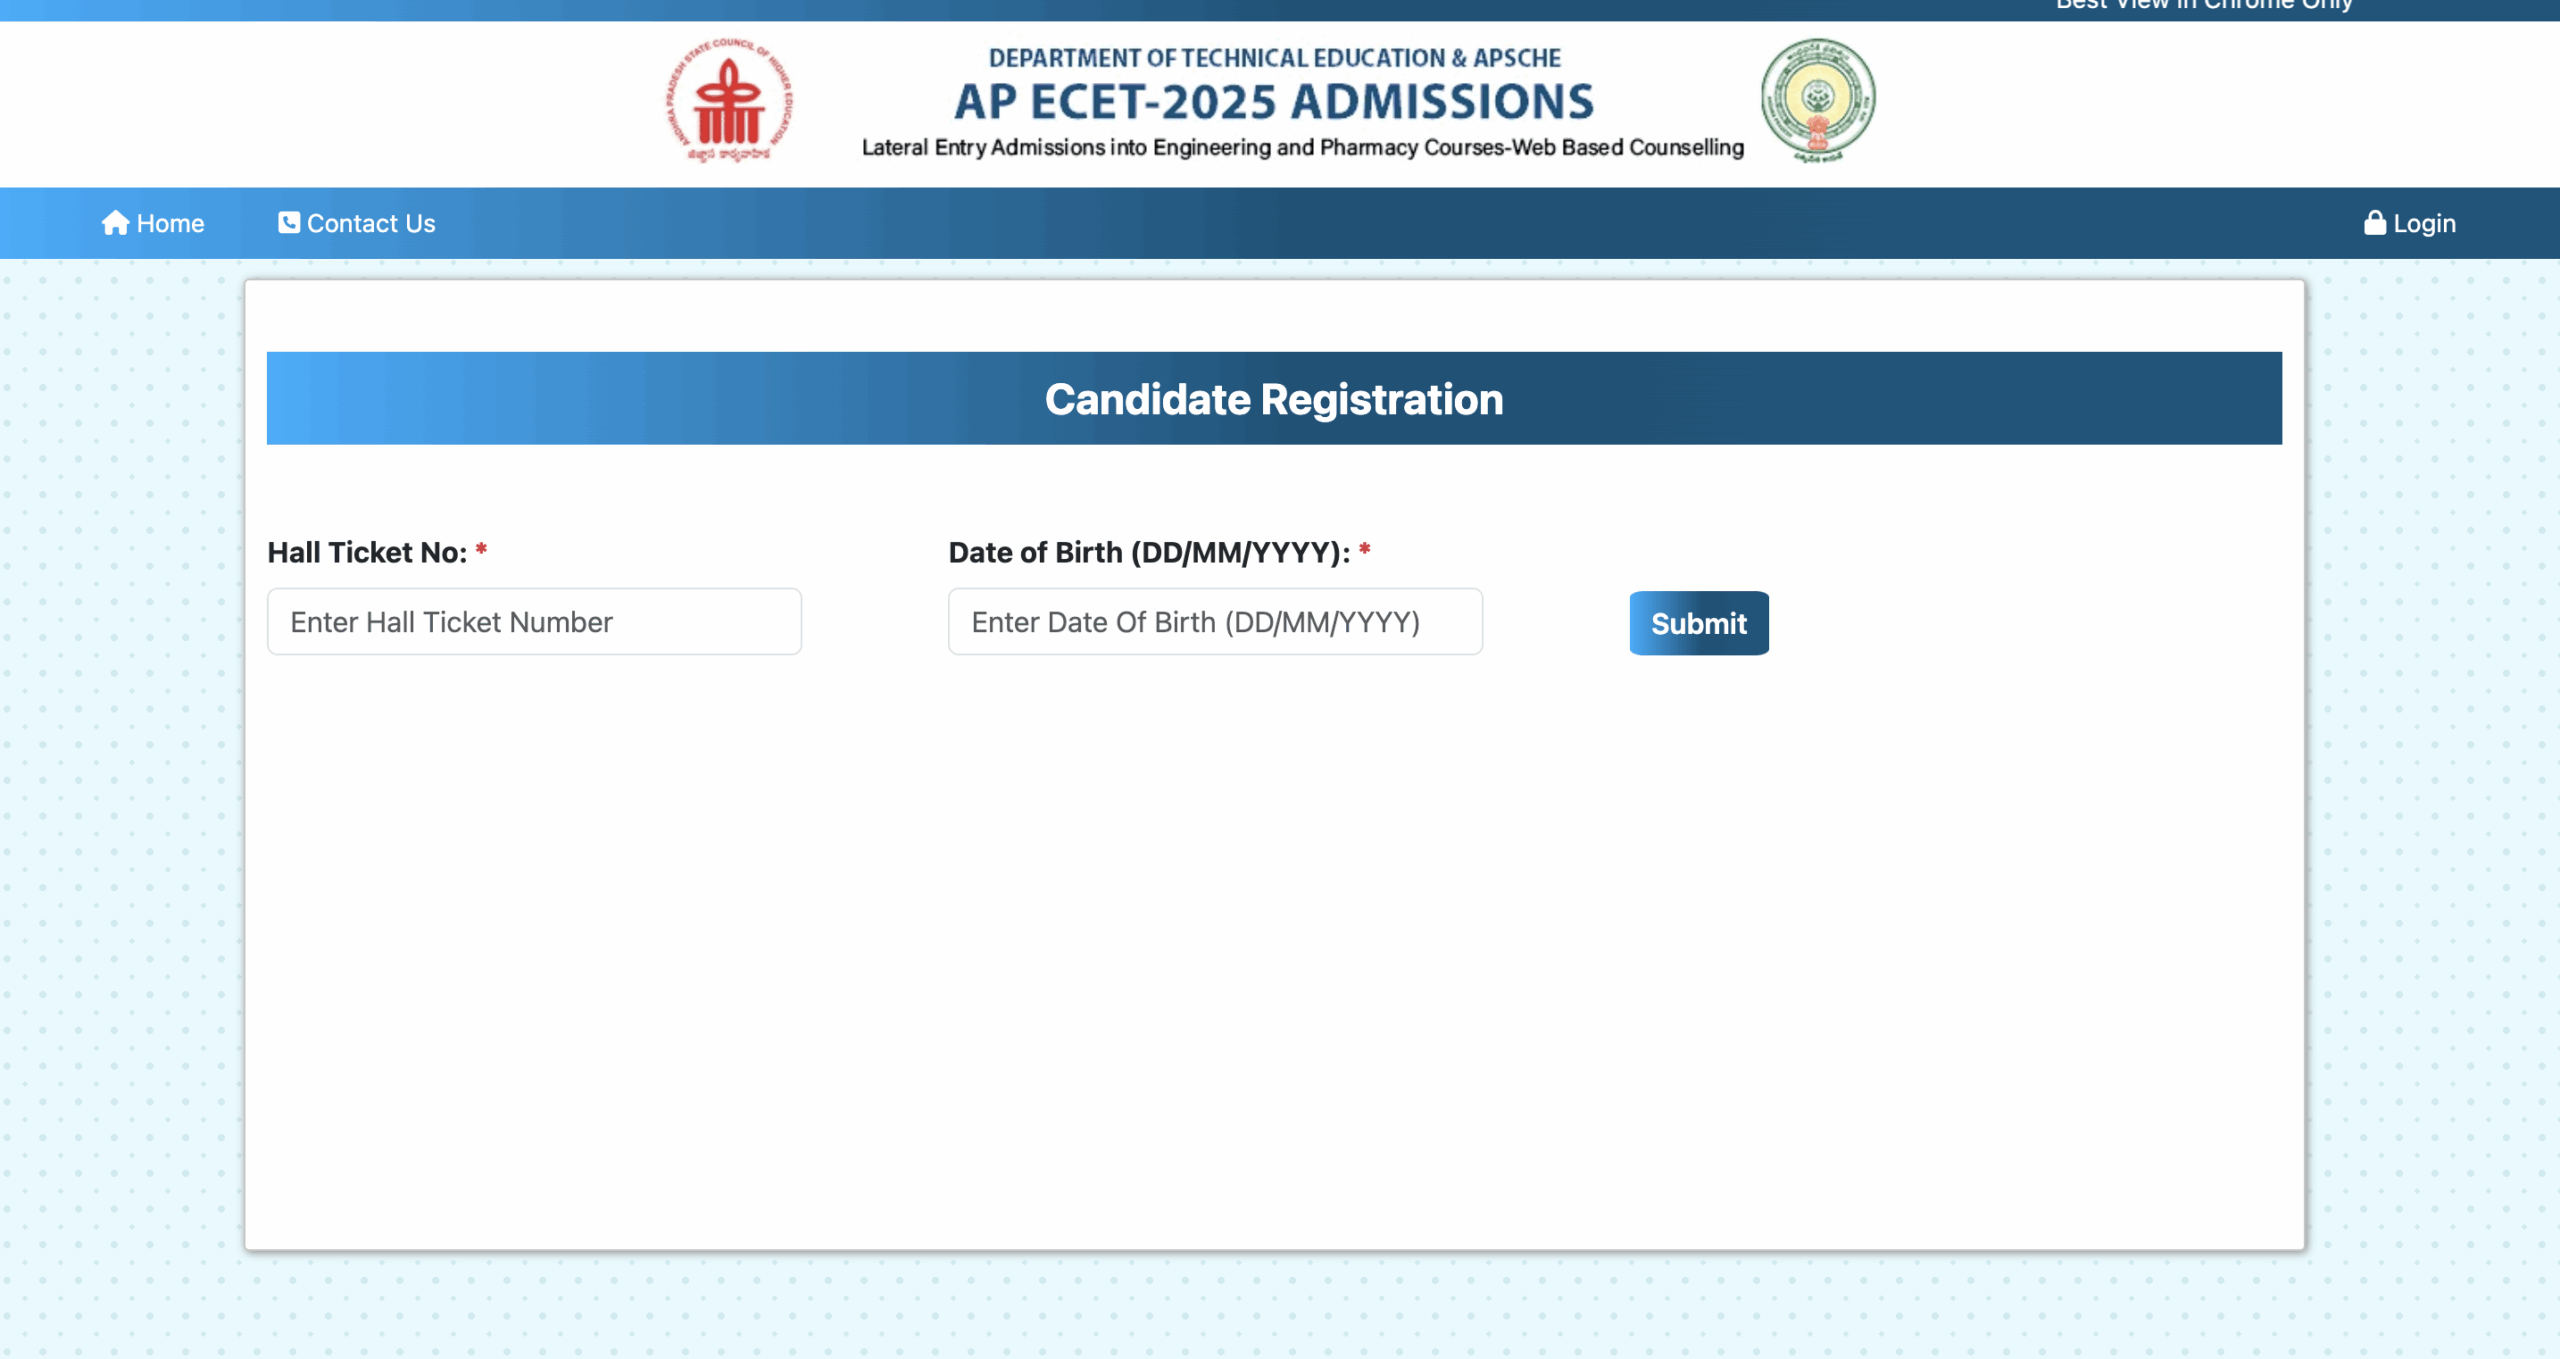Screen dimensions: 2560x1359
Task: Go to the Login link
Action: [x=2424, y=223]
